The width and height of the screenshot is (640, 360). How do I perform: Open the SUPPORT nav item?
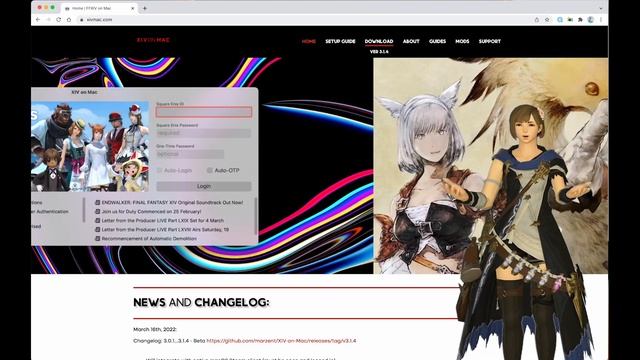pos(489,41)
